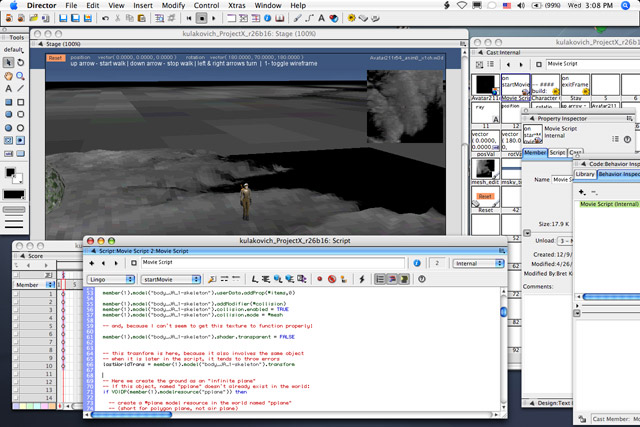Select the Rotate and Skew tool
Screen dimensions: 640x427
(x=20, y=62)
